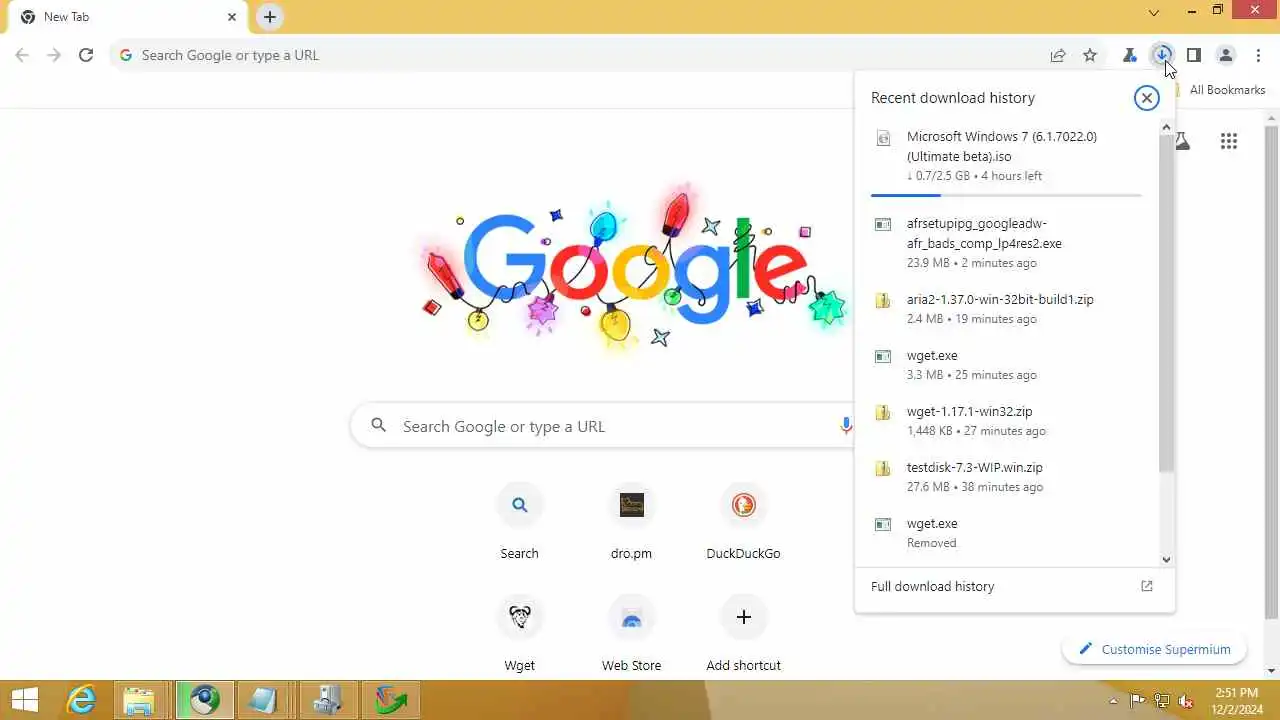Click the taskbar clock showing 2:51 PM
This screenshot has width=1280, height=720.
click(x=1237, y=701)
